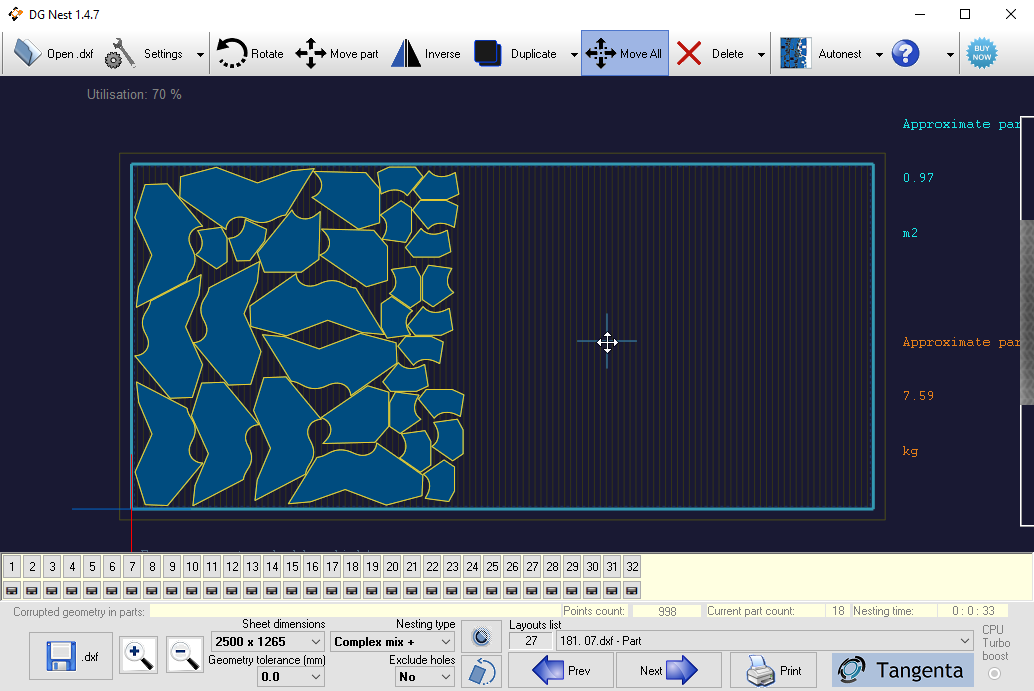Open the Geometry tolerance dropdown
The width and height of the screenshot is (1034, 691).
coord(290,676)
